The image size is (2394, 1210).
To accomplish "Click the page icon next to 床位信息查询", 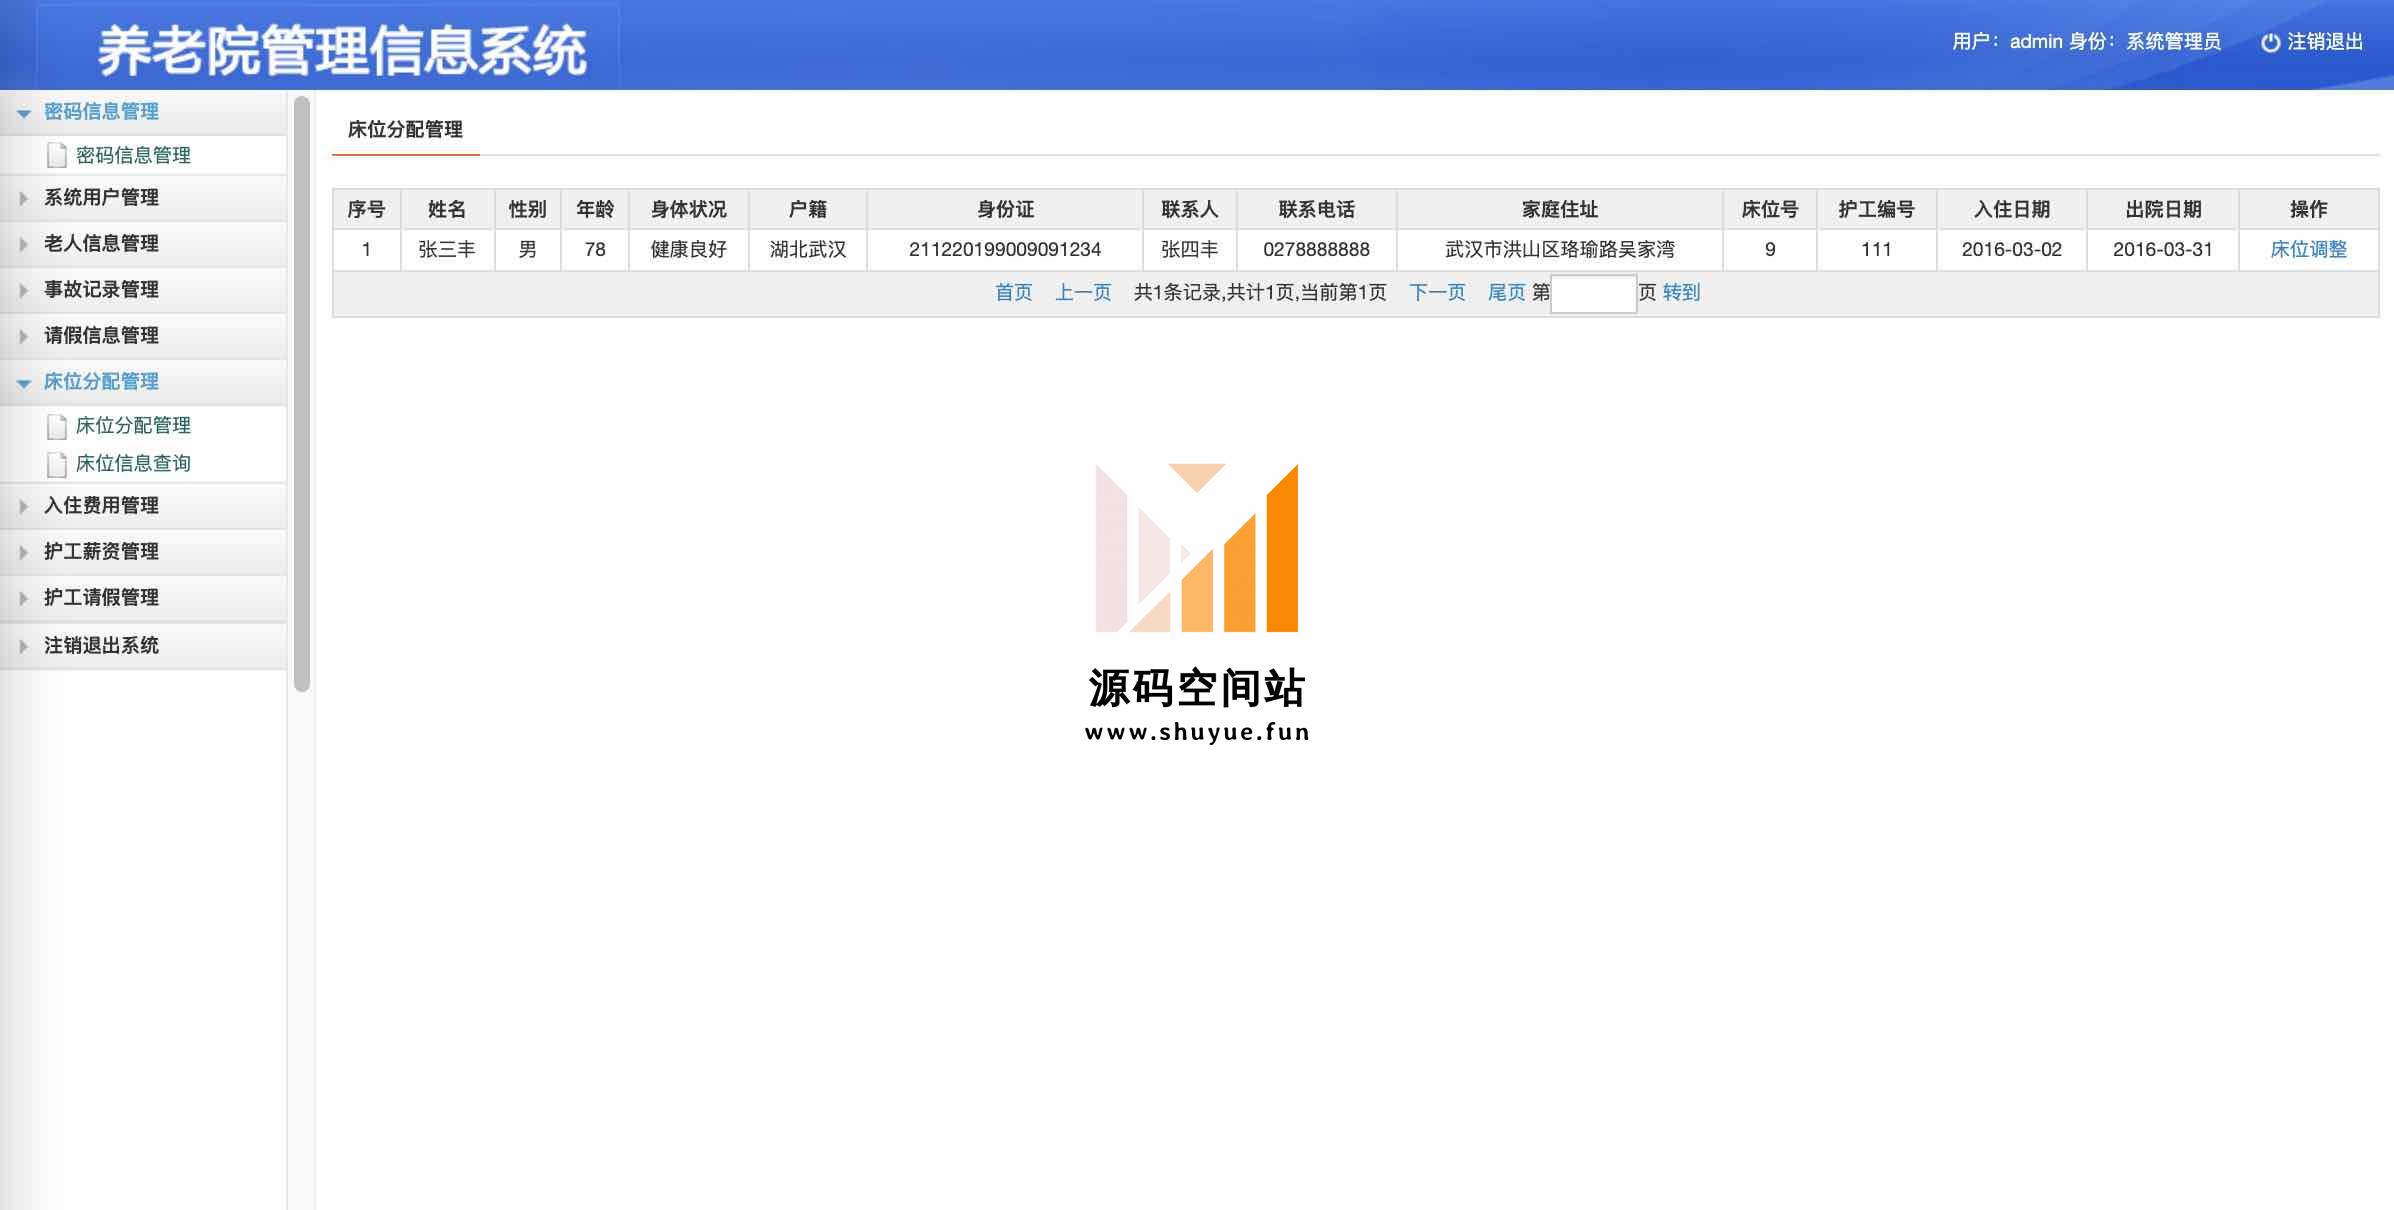I will pos(57,464).
